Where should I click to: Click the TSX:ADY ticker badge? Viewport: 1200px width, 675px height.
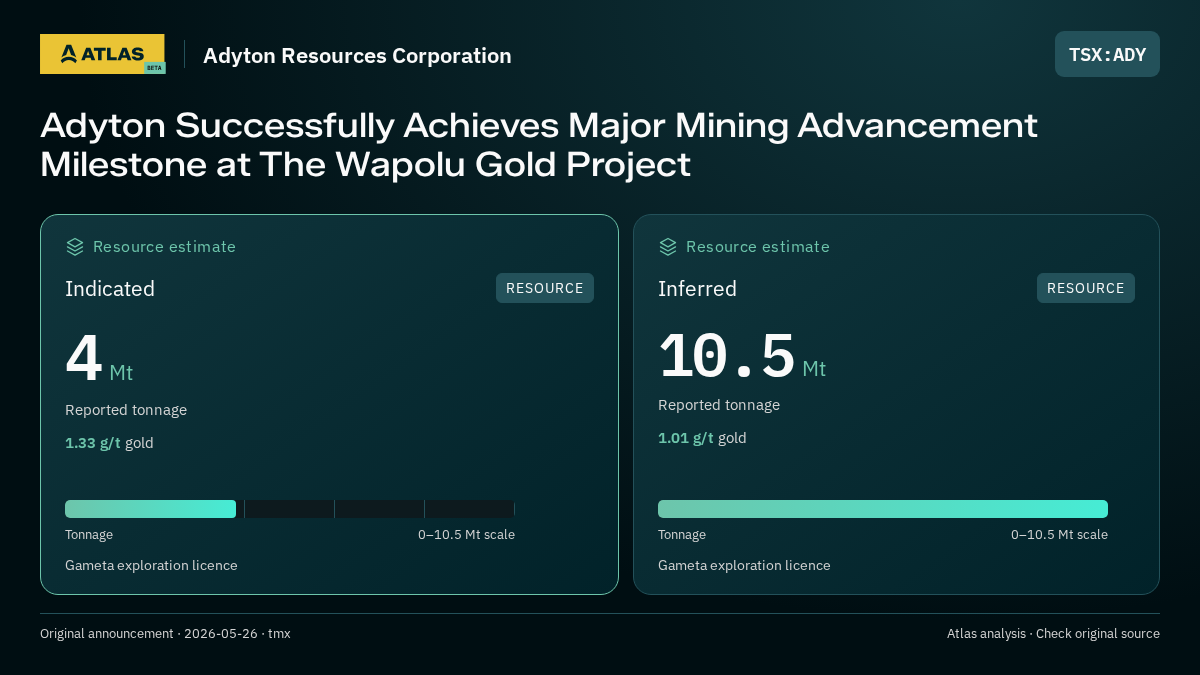click(x=1107, y=54)
